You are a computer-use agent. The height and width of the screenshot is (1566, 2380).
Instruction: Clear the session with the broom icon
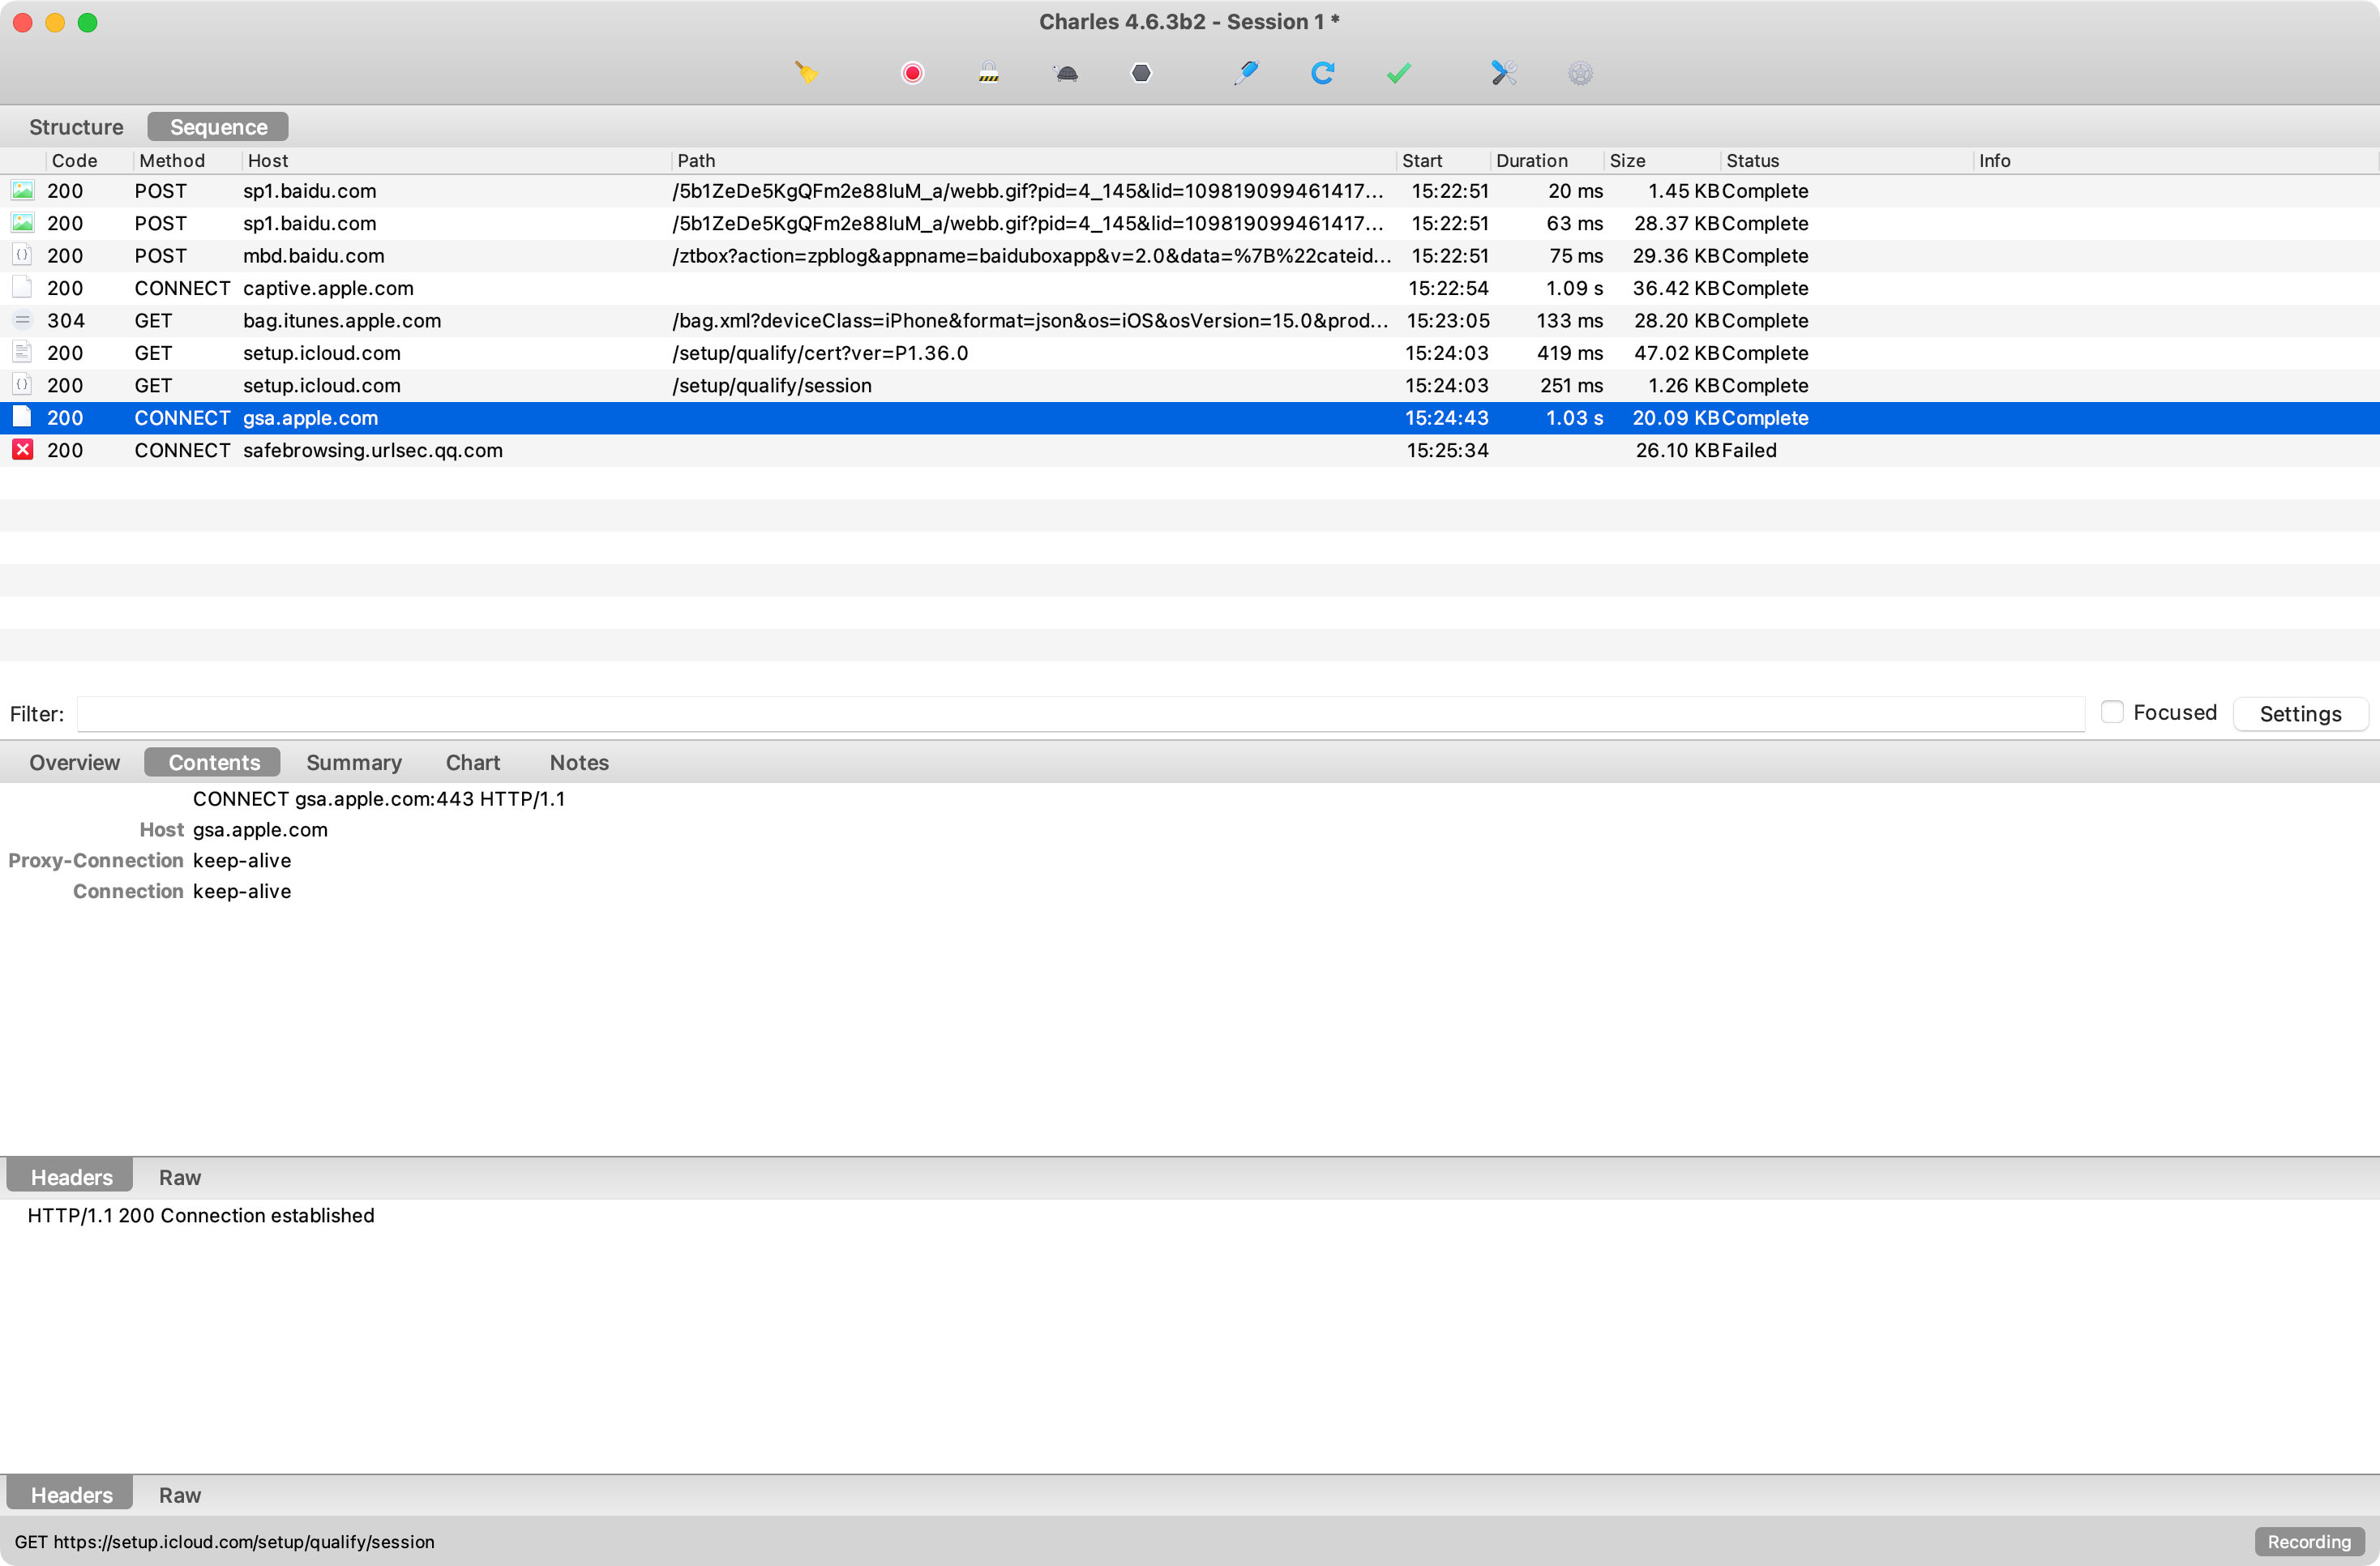[x=806, y=73]
